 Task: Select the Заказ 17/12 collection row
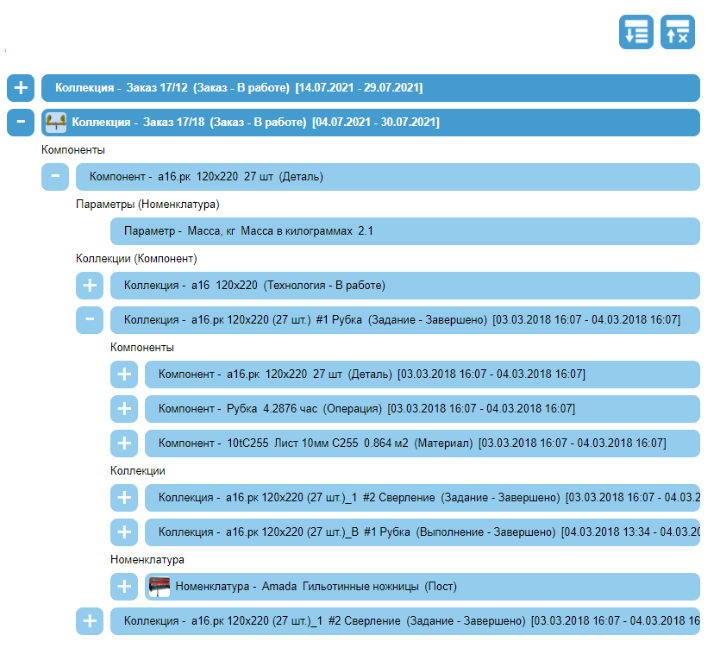pyautogui.click(x=370, y=88)
